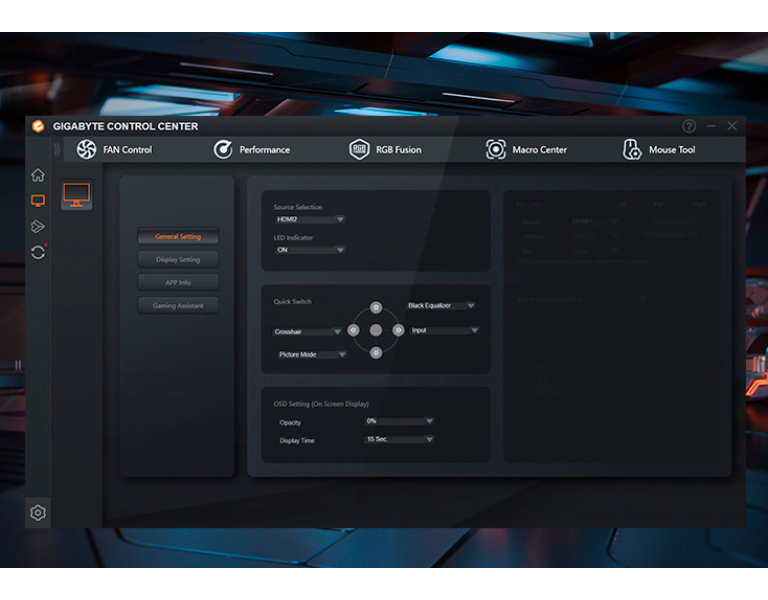Viewport: 768px width, 600px height.
Task: Click the Quick Switch right arrow button
Action: (x=398, y=330)
